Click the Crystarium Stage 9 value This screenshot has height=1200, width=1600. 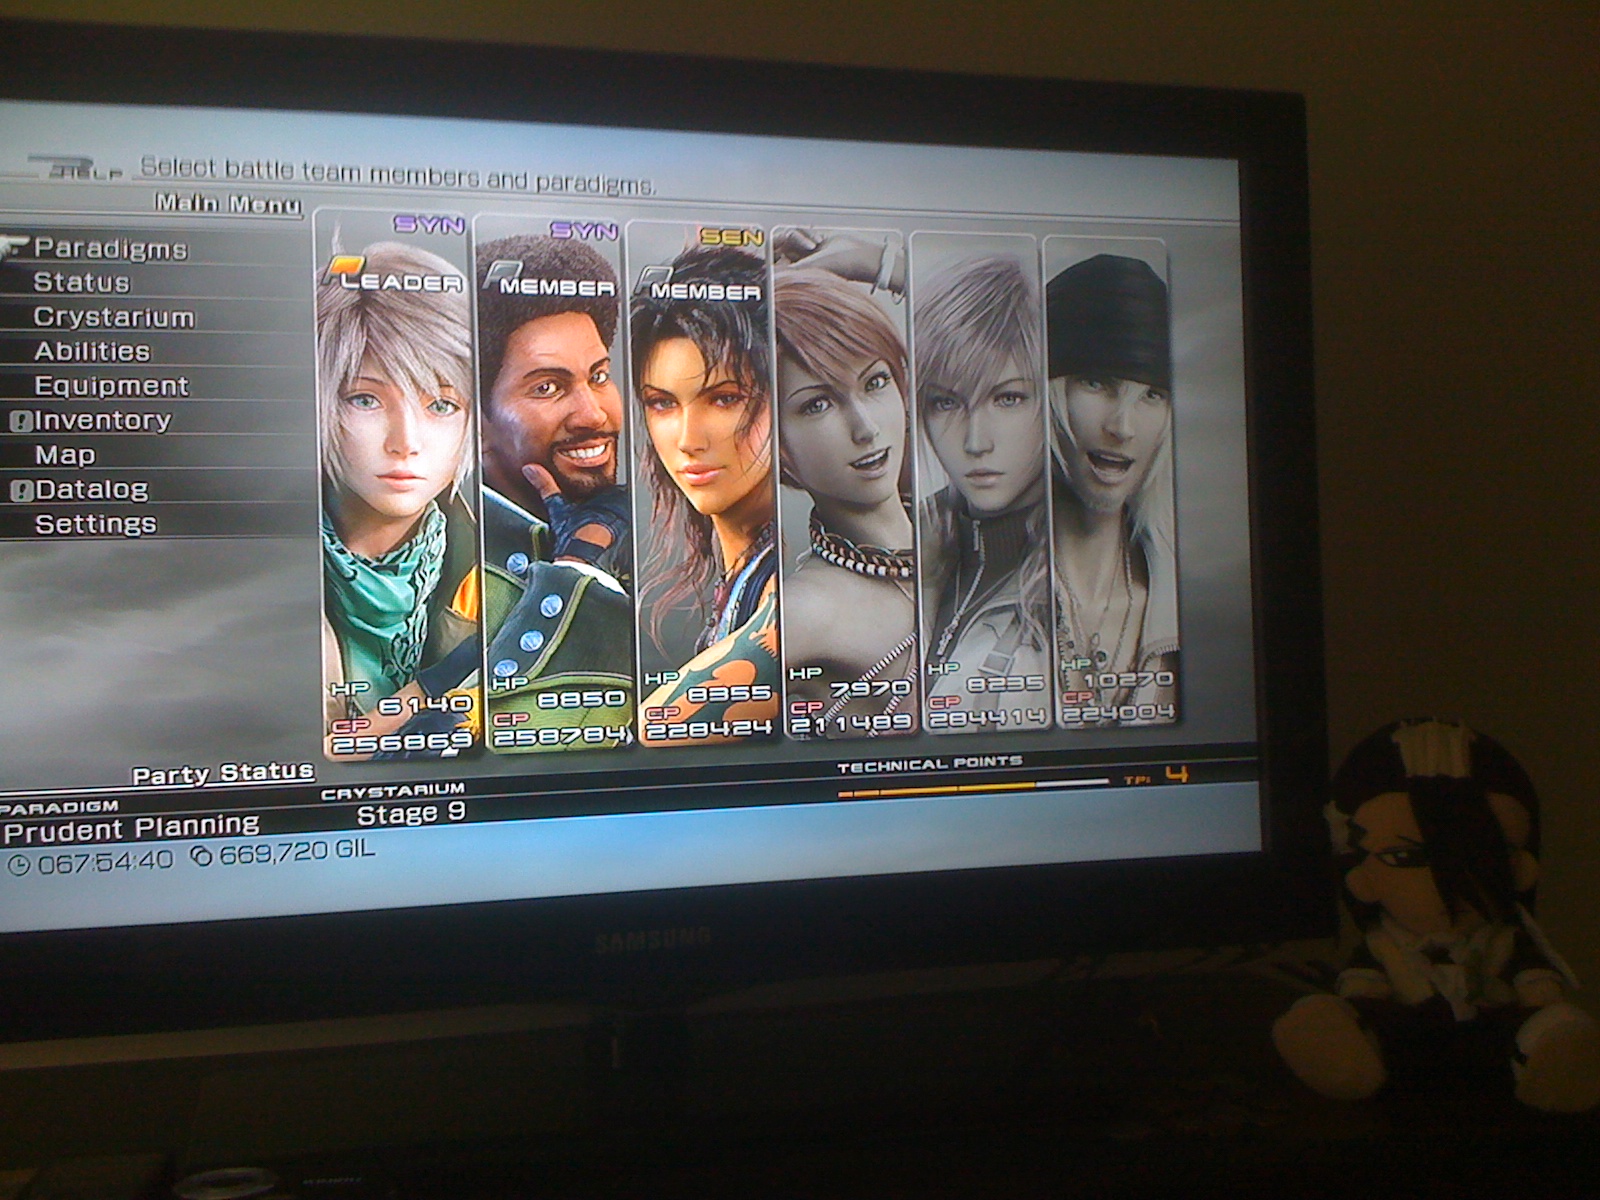click(411, 813)
